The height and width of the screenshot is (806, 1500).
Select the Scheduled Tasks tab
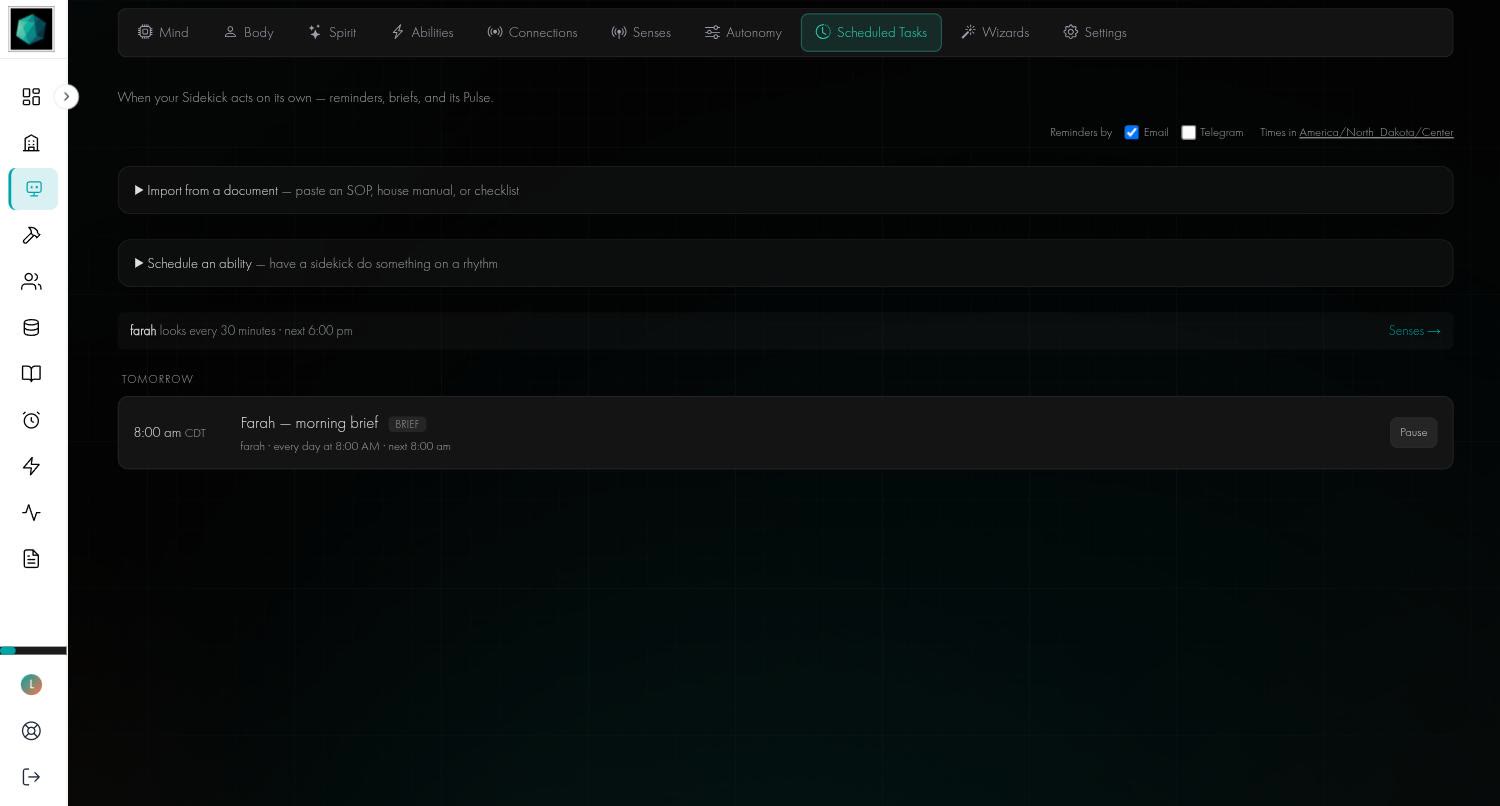pyautogui.click(x=871, y=32)
